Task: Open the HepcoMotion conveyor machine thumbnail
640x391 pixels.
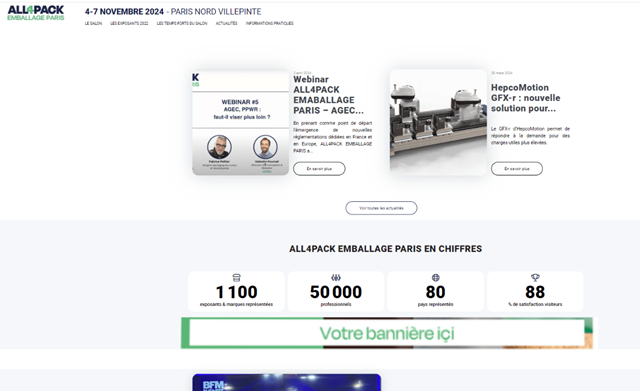Action: pos(438,122)
